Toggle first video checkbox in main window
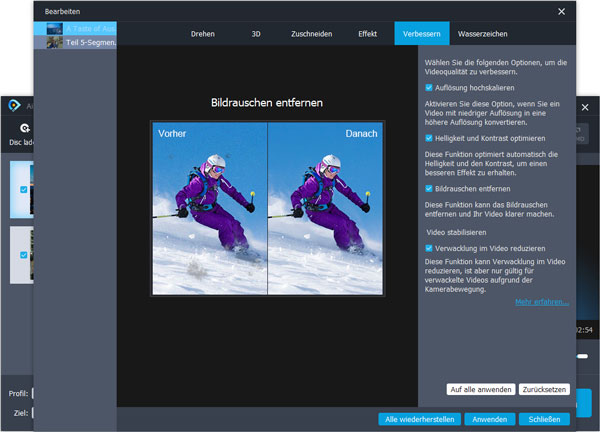The width and height of the screenshot is (600, 432). pos(24,189)
